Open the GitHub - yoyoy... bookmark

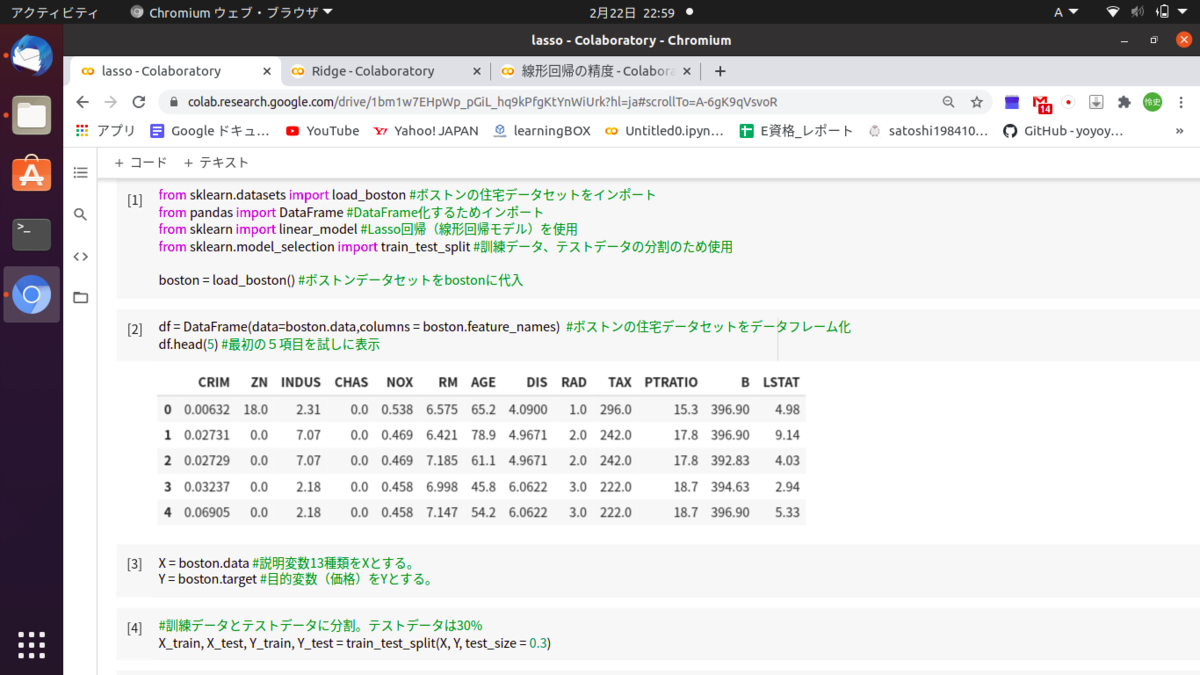[1063, 131]
